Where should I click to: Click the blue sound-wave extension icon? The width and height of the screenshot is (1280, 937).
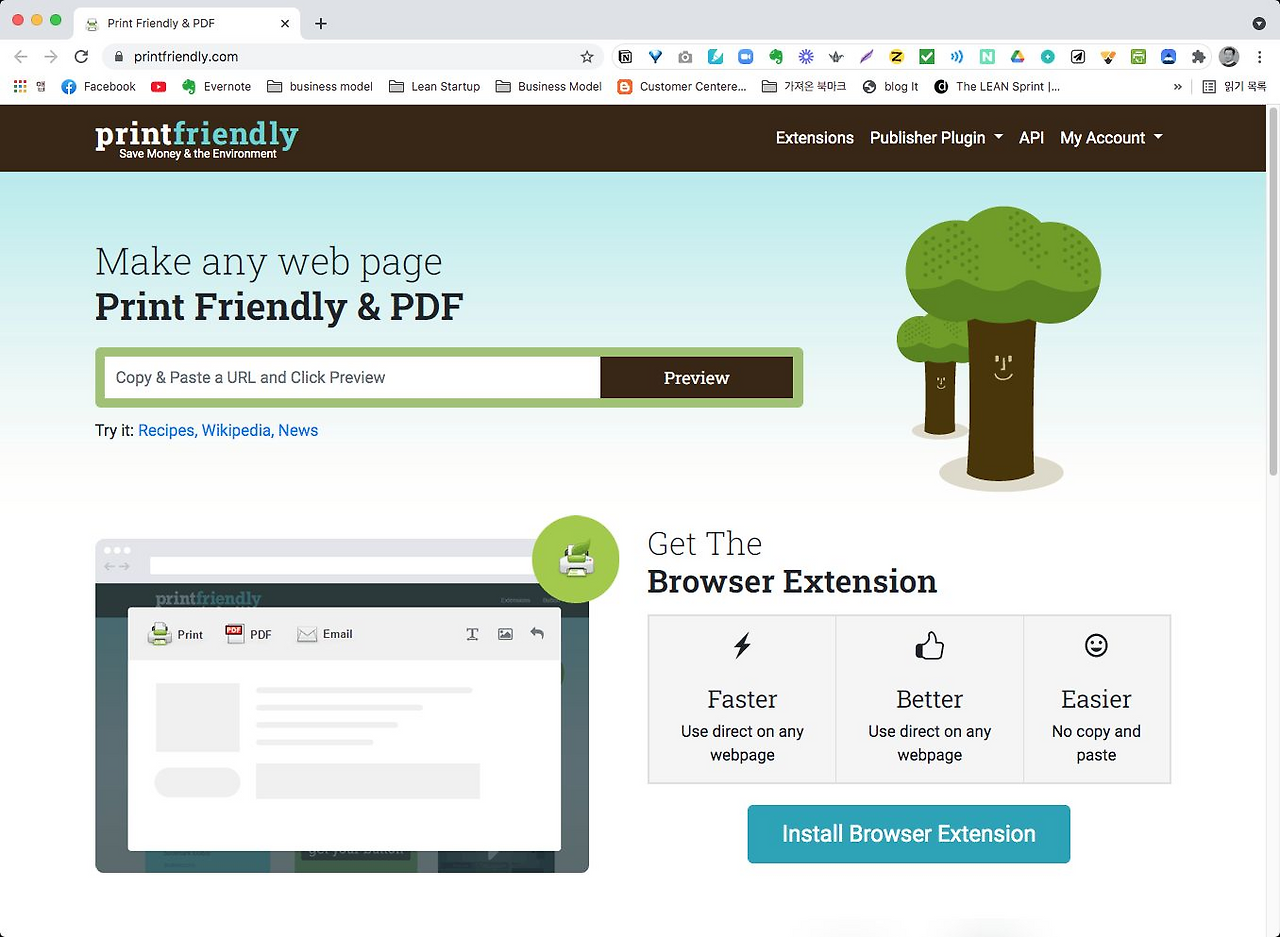pos(957,57)
